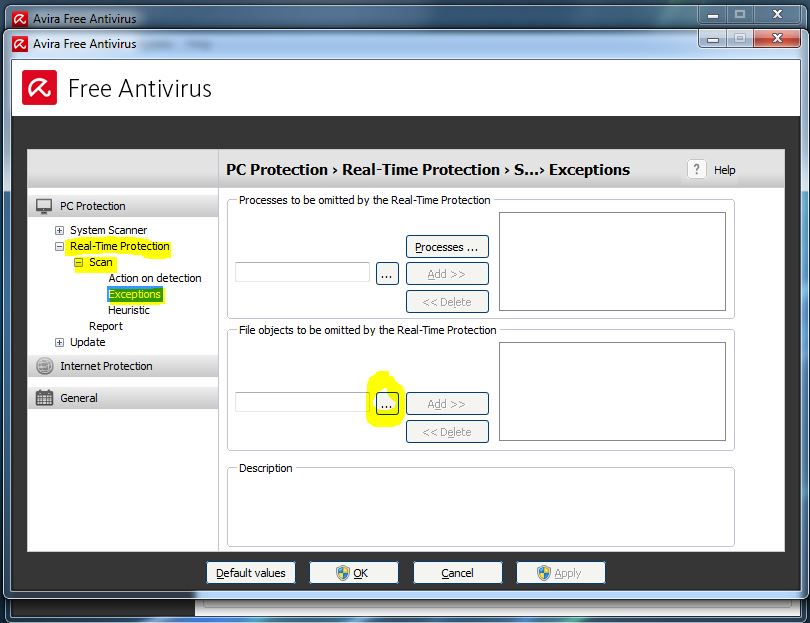Click the PC Protection monitor icon
Screen dimensions: 810x623
point(45,206)
